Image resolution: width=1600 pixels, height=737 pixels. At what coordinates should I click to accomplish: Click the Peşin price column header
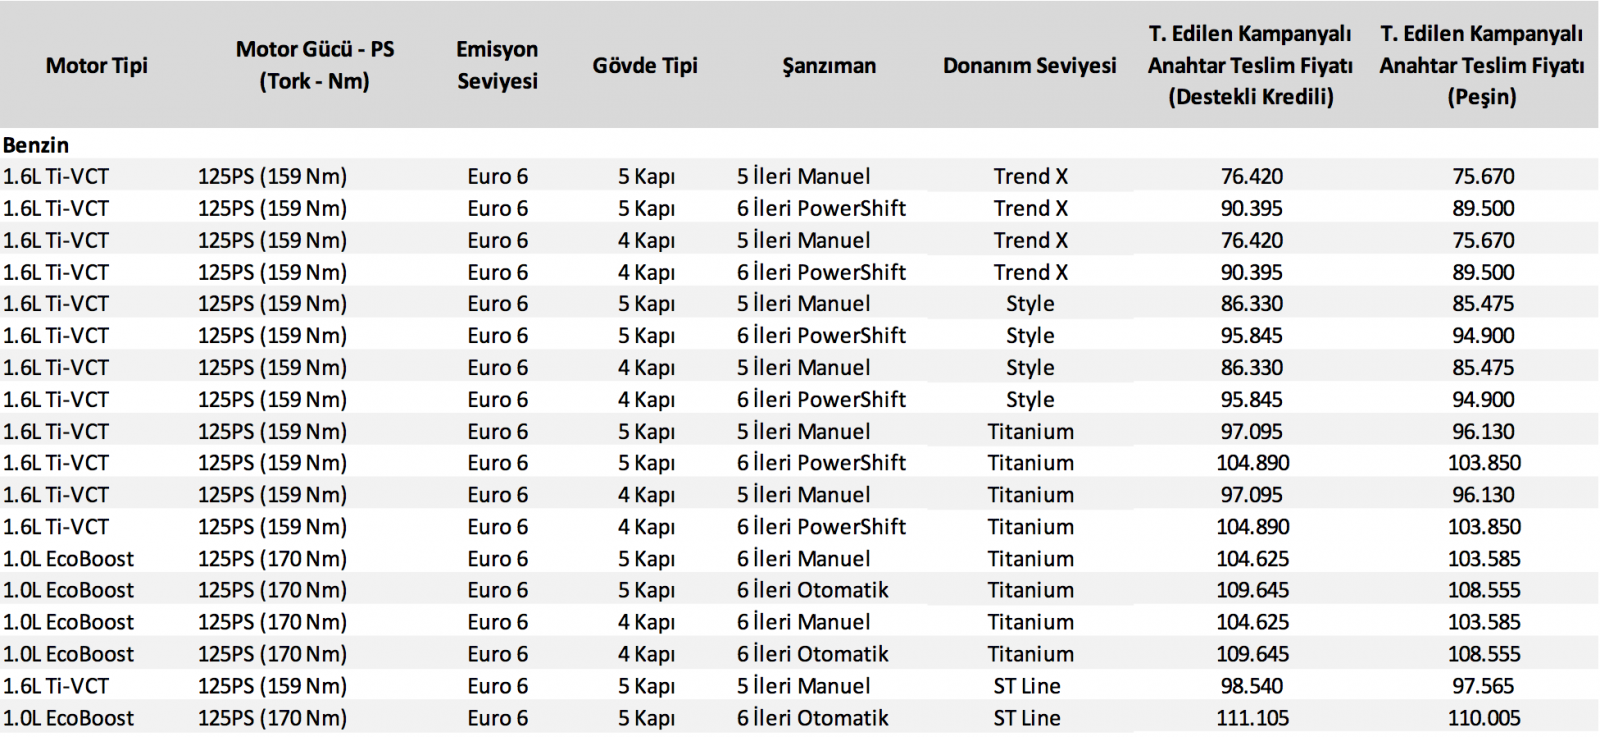pos(1482,65)
